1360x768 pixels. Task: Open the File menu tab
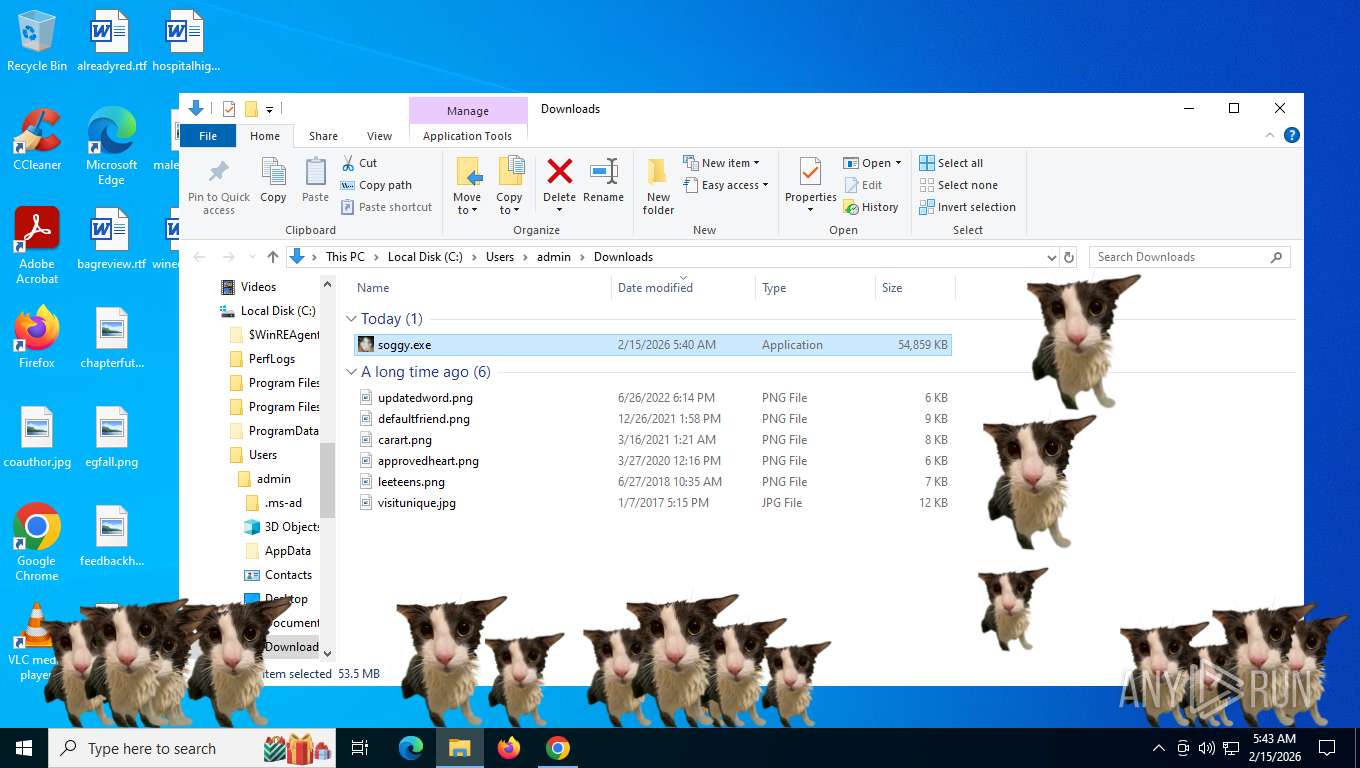tap(208, 136)
